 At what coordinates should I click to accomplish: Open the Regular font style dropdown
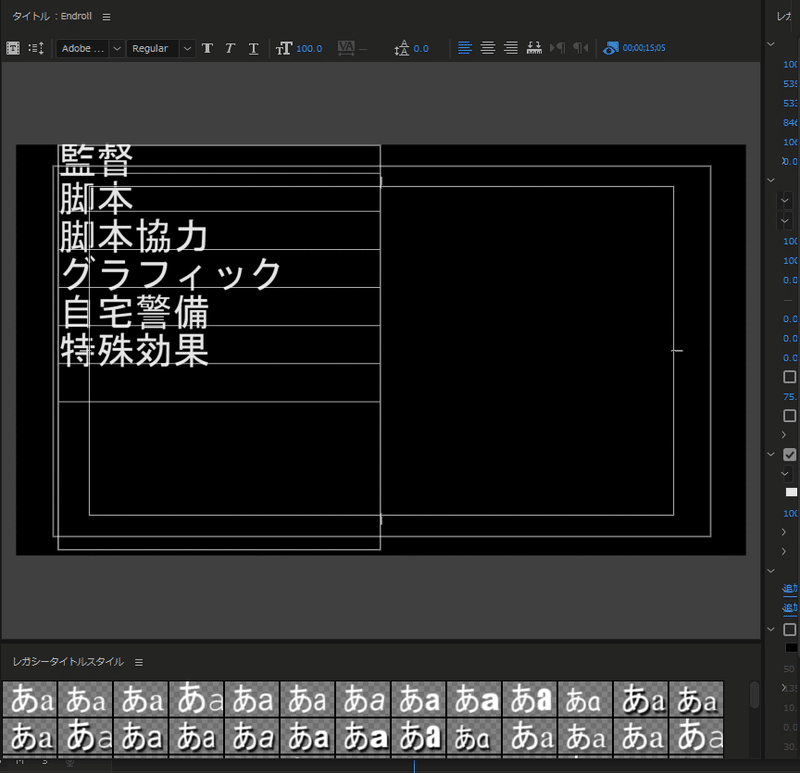pyautogui.click(x=161, y=48)
